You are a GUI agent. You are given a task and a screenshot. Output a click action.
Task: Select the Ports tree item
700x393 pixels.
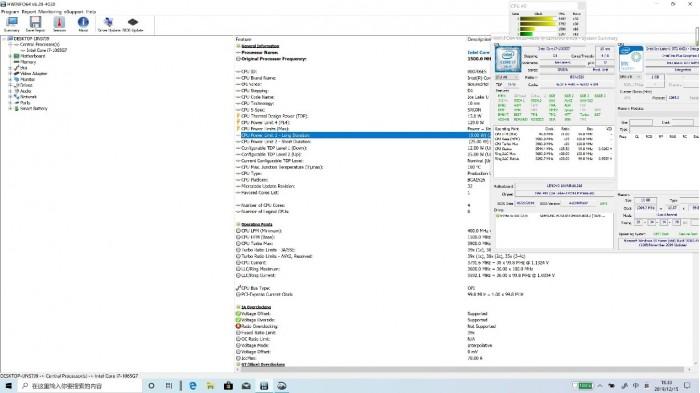25,103
